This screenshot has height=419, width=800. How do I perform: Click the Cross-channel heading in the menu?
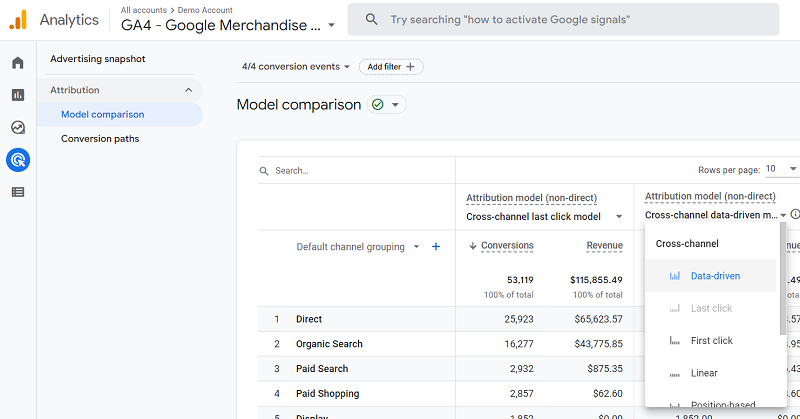687,244
